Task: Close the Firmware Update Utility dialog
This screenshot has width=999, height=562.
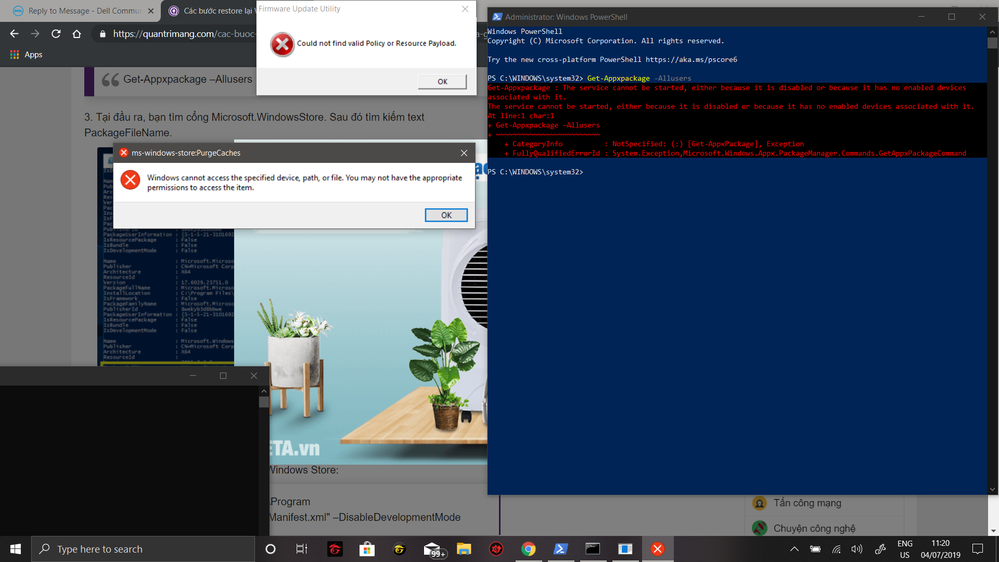Action: tap(465, 9)
